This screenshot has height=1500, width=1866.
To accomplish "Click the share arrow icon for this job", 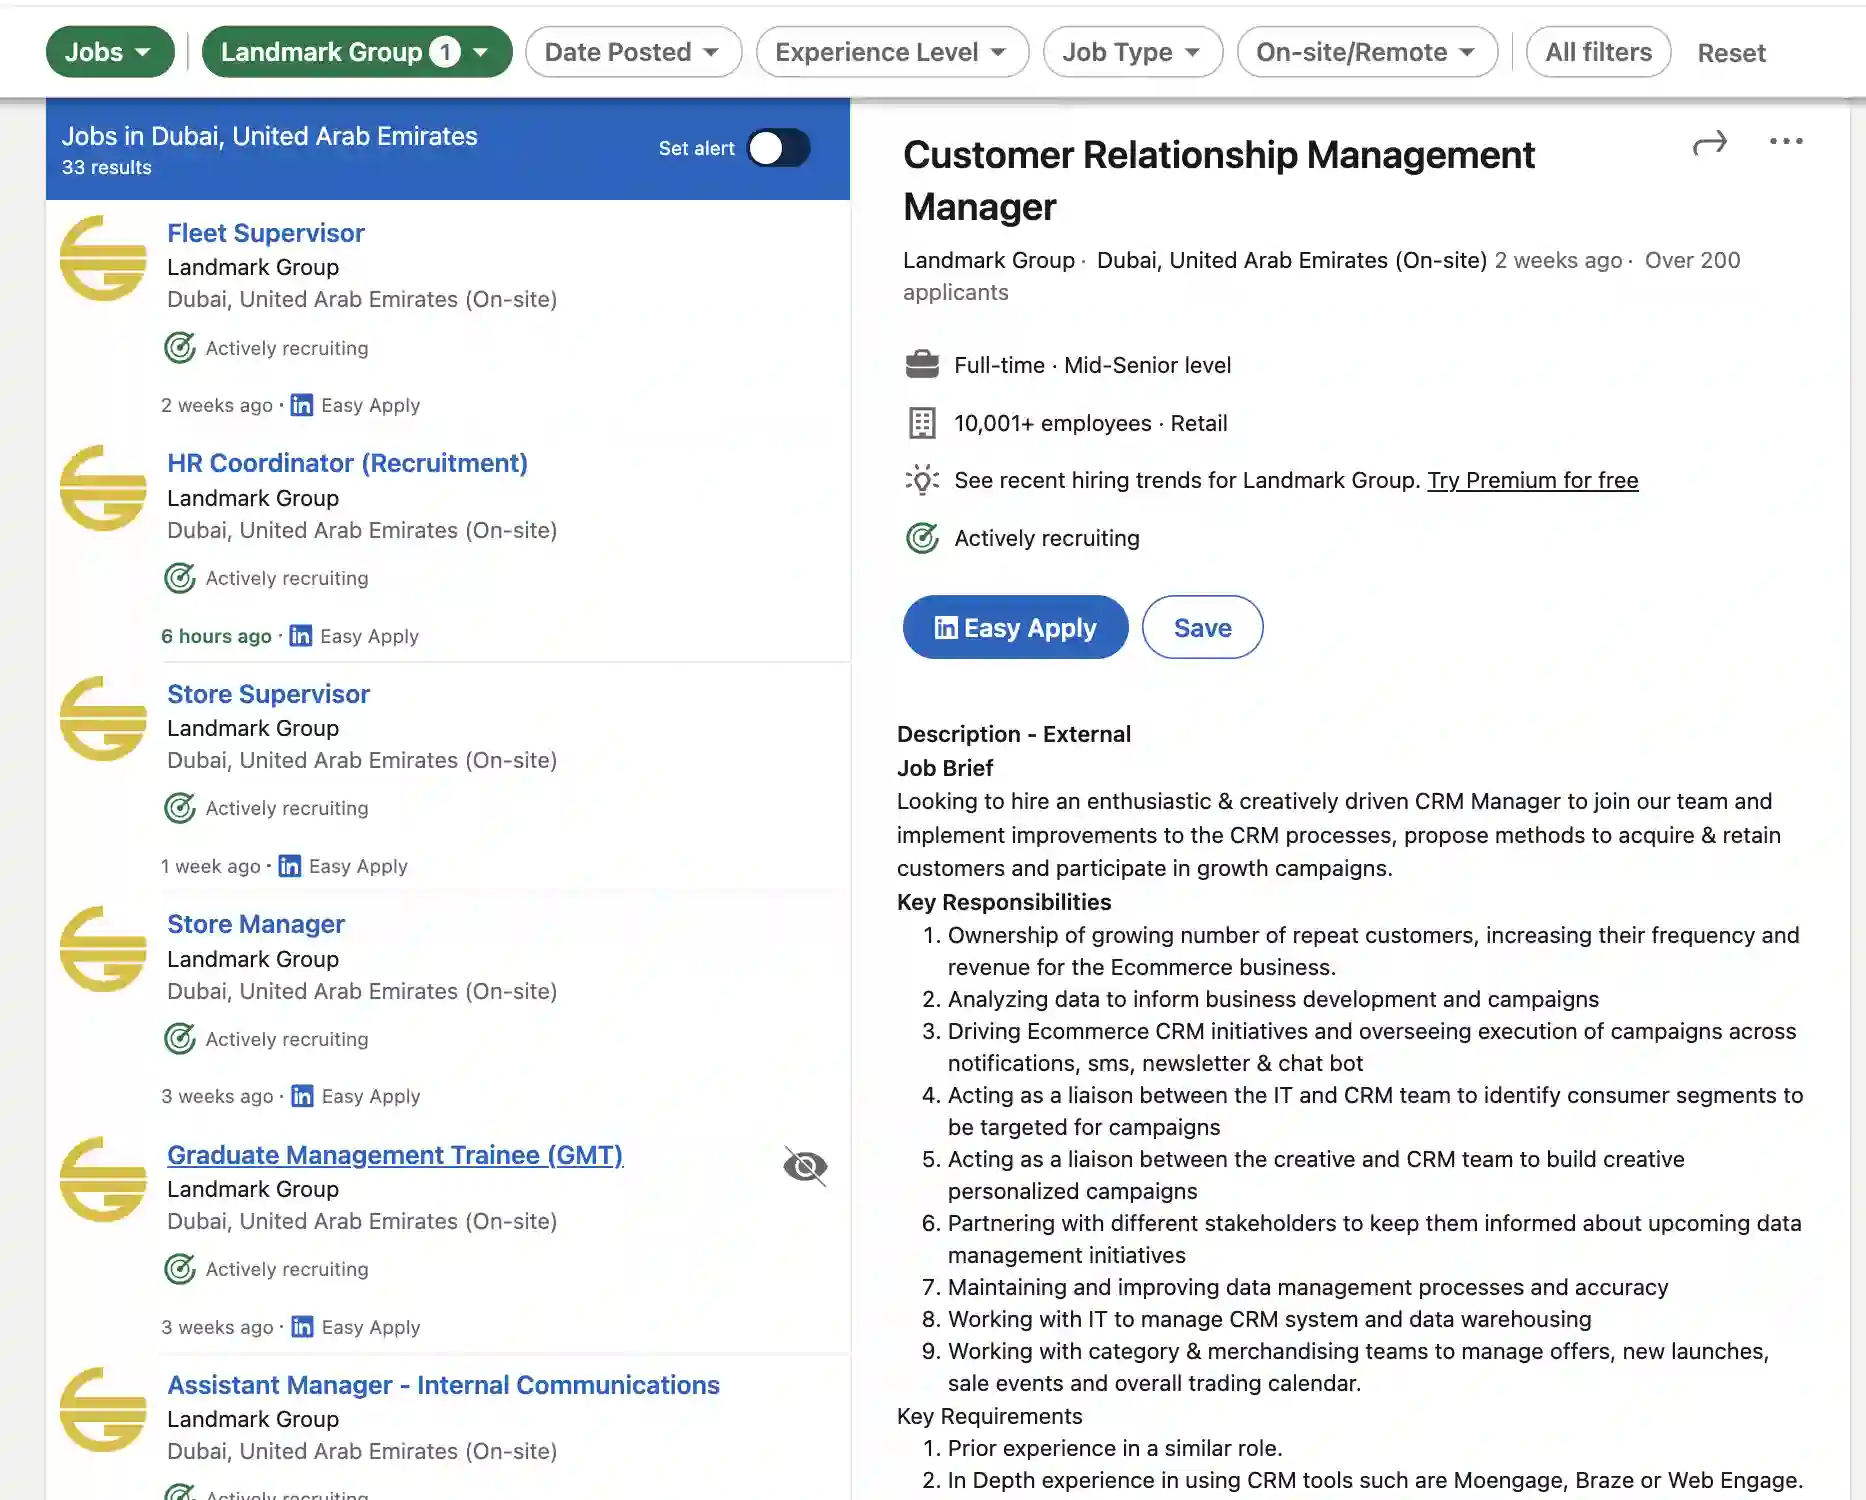I will 1709,144.
